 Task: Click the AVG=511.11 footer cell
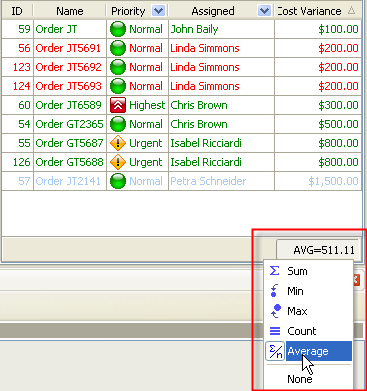pyautogui.click(x=318, y=250)
